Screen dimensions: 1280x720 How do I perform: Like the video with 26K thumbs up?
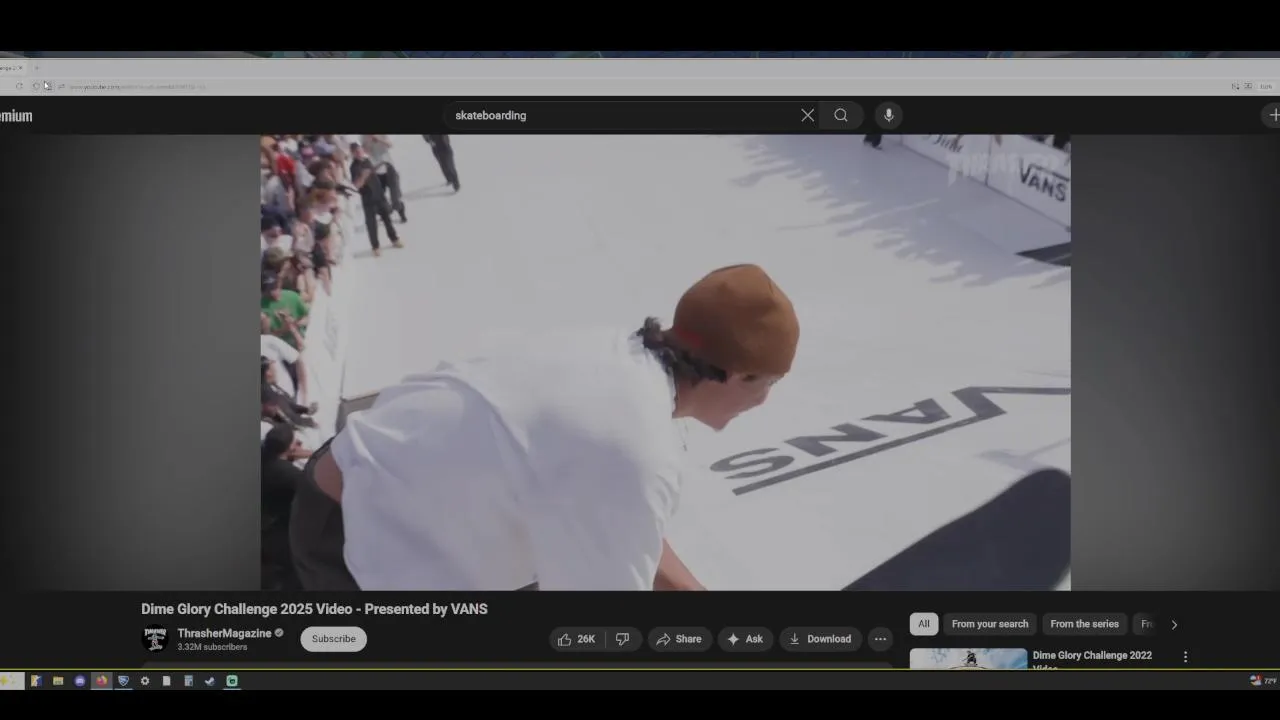click(576, 639)
